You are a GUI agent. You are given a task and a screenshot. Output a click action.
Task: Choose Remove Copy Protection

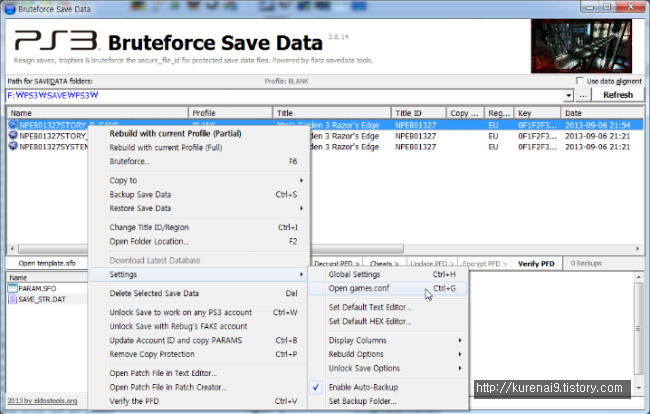coord(152,354)
